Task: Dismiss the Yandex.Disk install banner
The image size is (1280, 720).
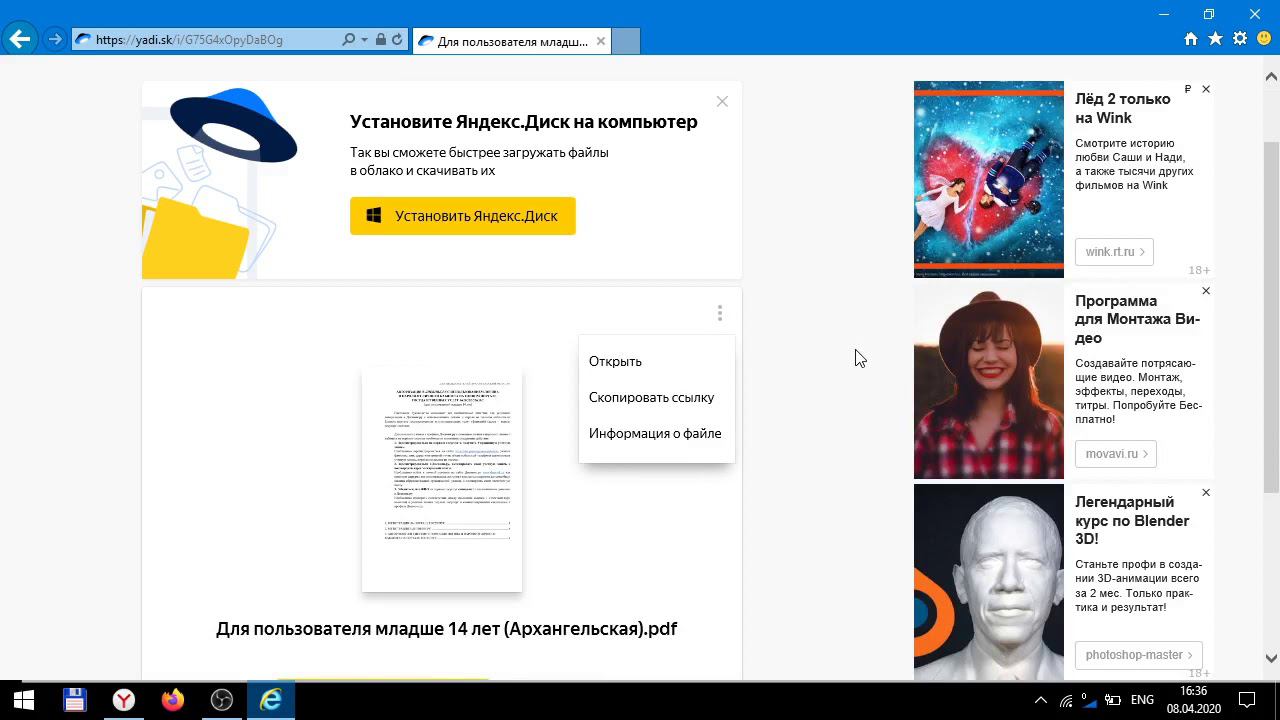Action: coord(722,101)
